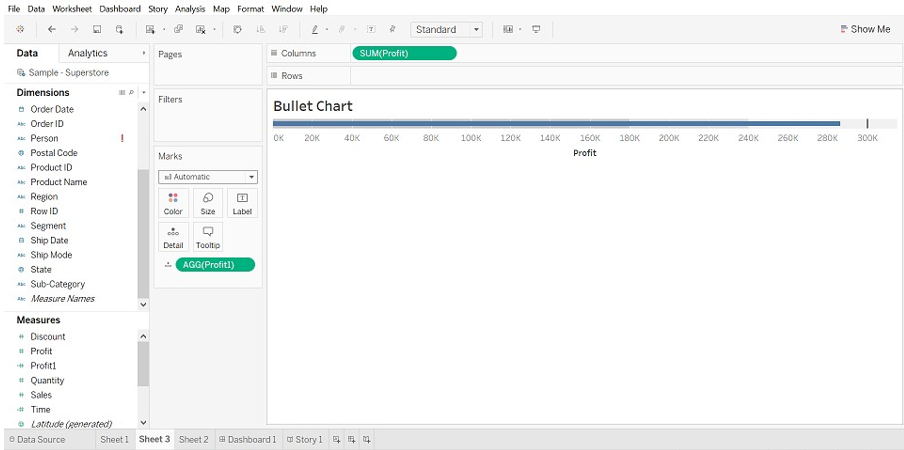Create new worksheet from toolbar icon
Viewport: 904px width, 450px height.
[150, 29]
